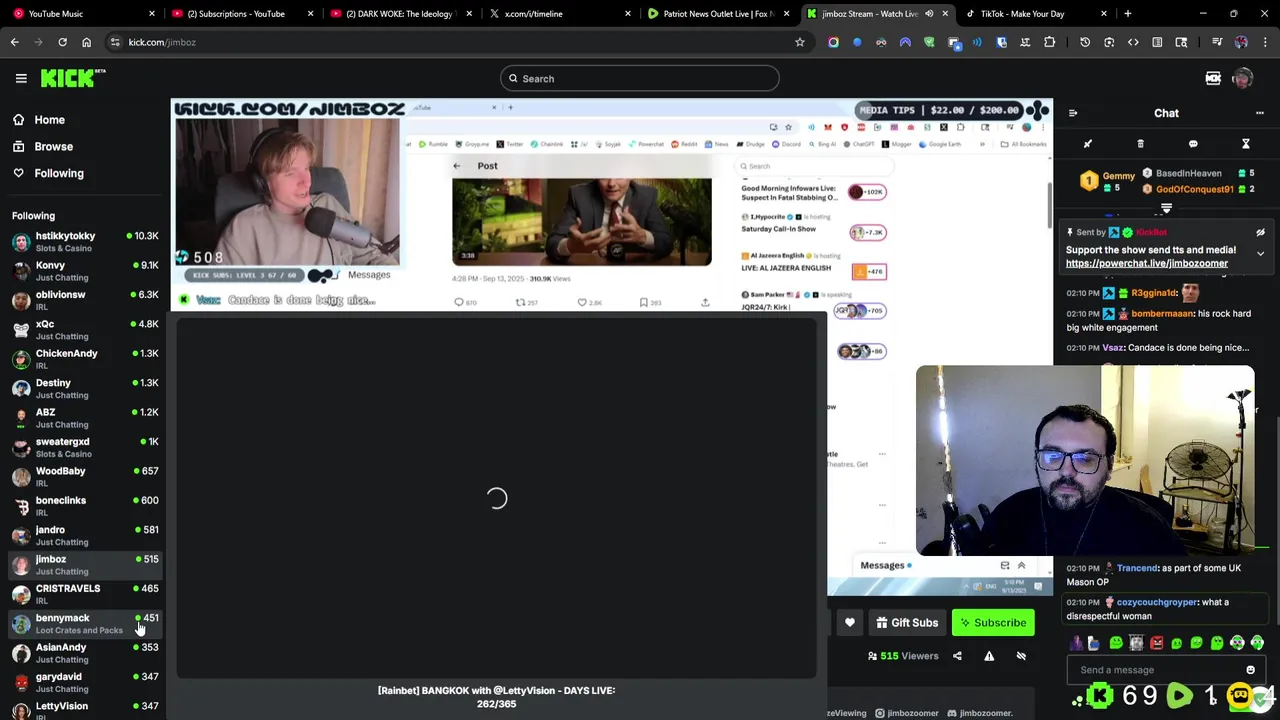Focus the Kick search field
1280x720 pixels.
(640, 78)
